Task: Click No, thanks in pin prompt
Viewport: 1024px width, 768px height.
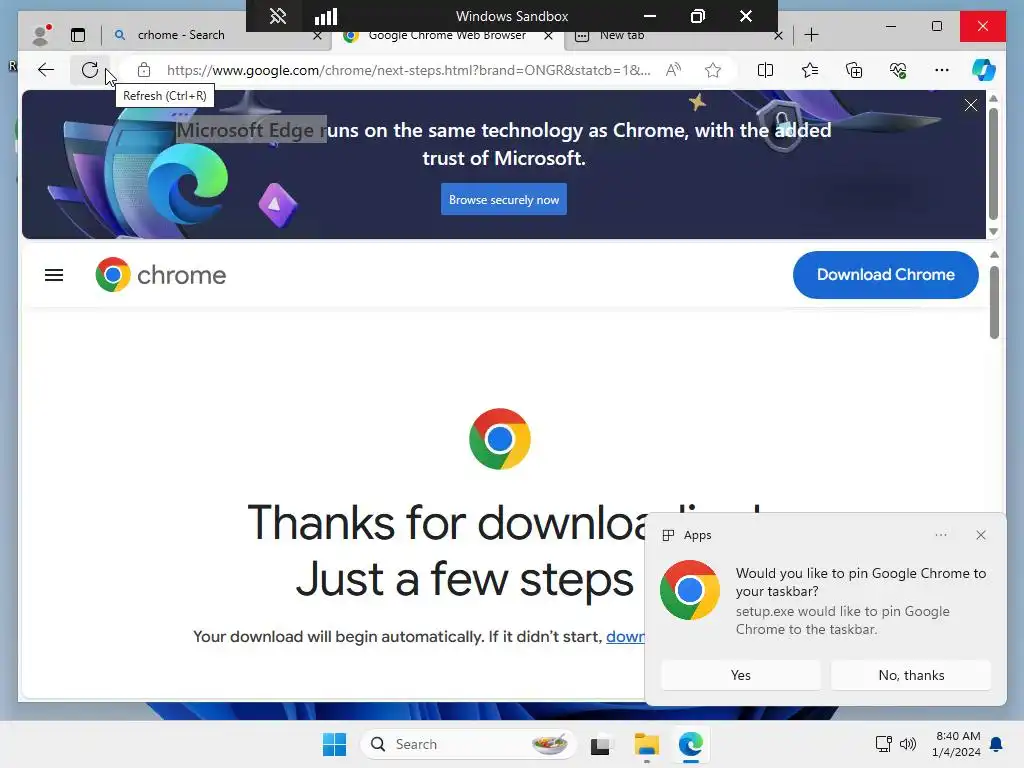Action: point(911,675)
